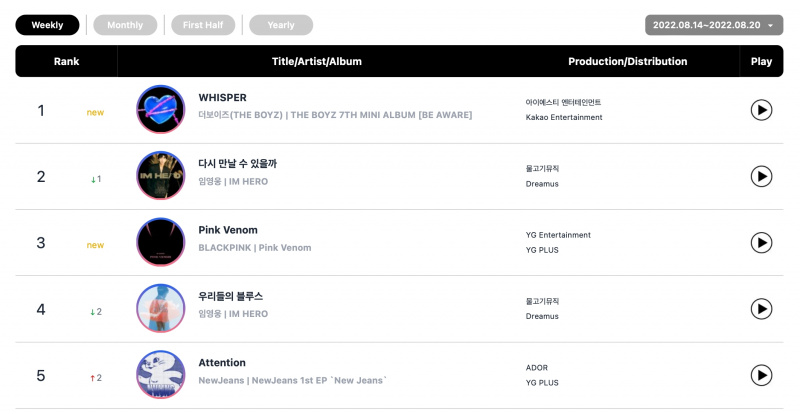Open 우리들의 블루스 album art thumbnail
The width and height of the screenshot is (800, 414).
(161, 308)
